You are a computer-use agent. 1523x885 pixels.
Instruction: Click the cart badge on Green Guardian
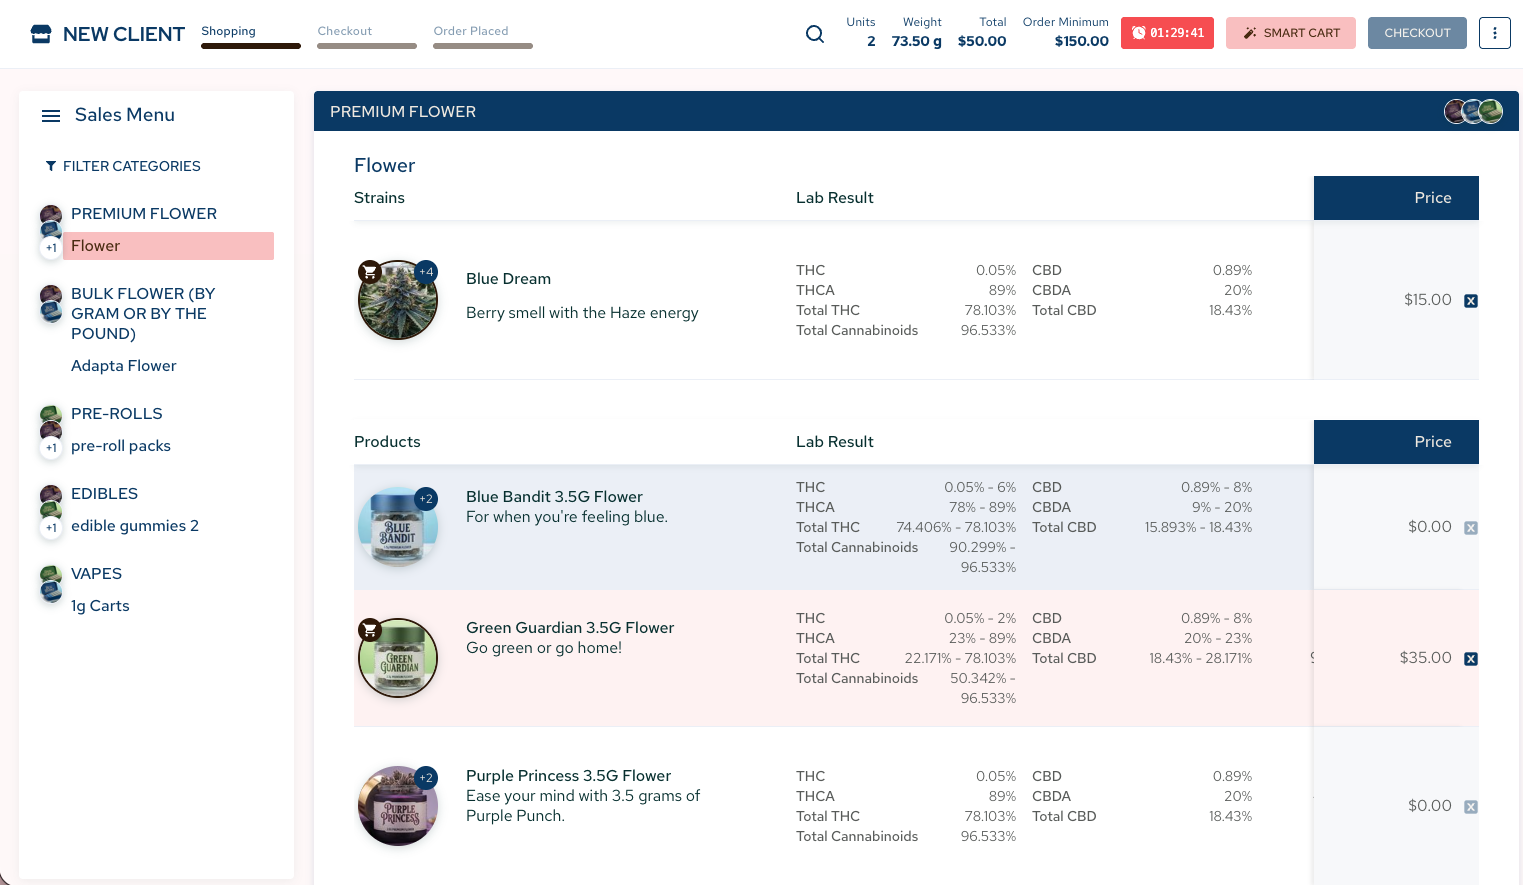370,630
